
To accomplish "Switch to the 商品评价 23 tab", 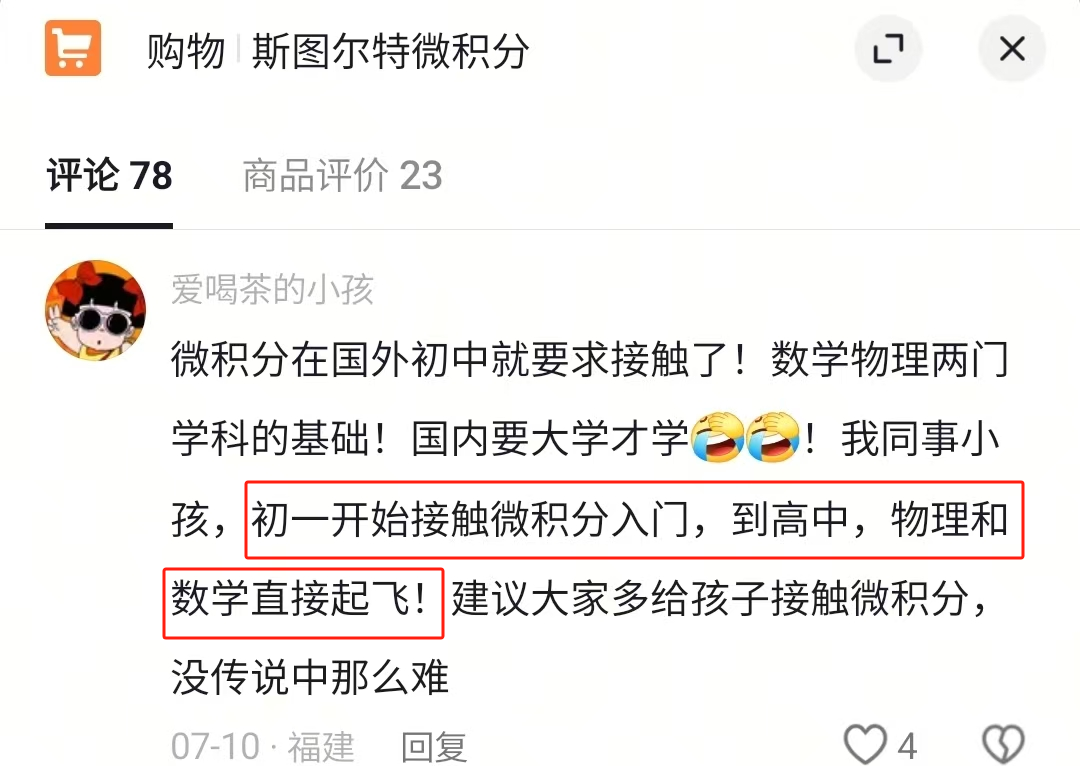I will click(x=342, y=175).
